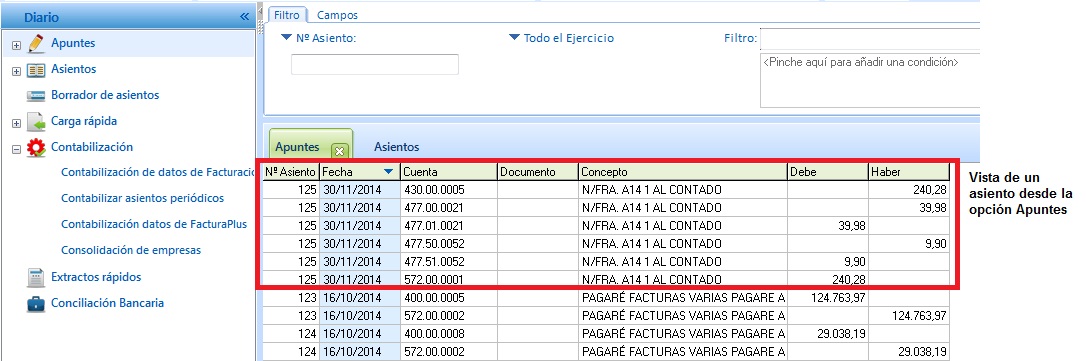
Task: Open Conciliación Bancaria
Action: [x=107, y=303]
